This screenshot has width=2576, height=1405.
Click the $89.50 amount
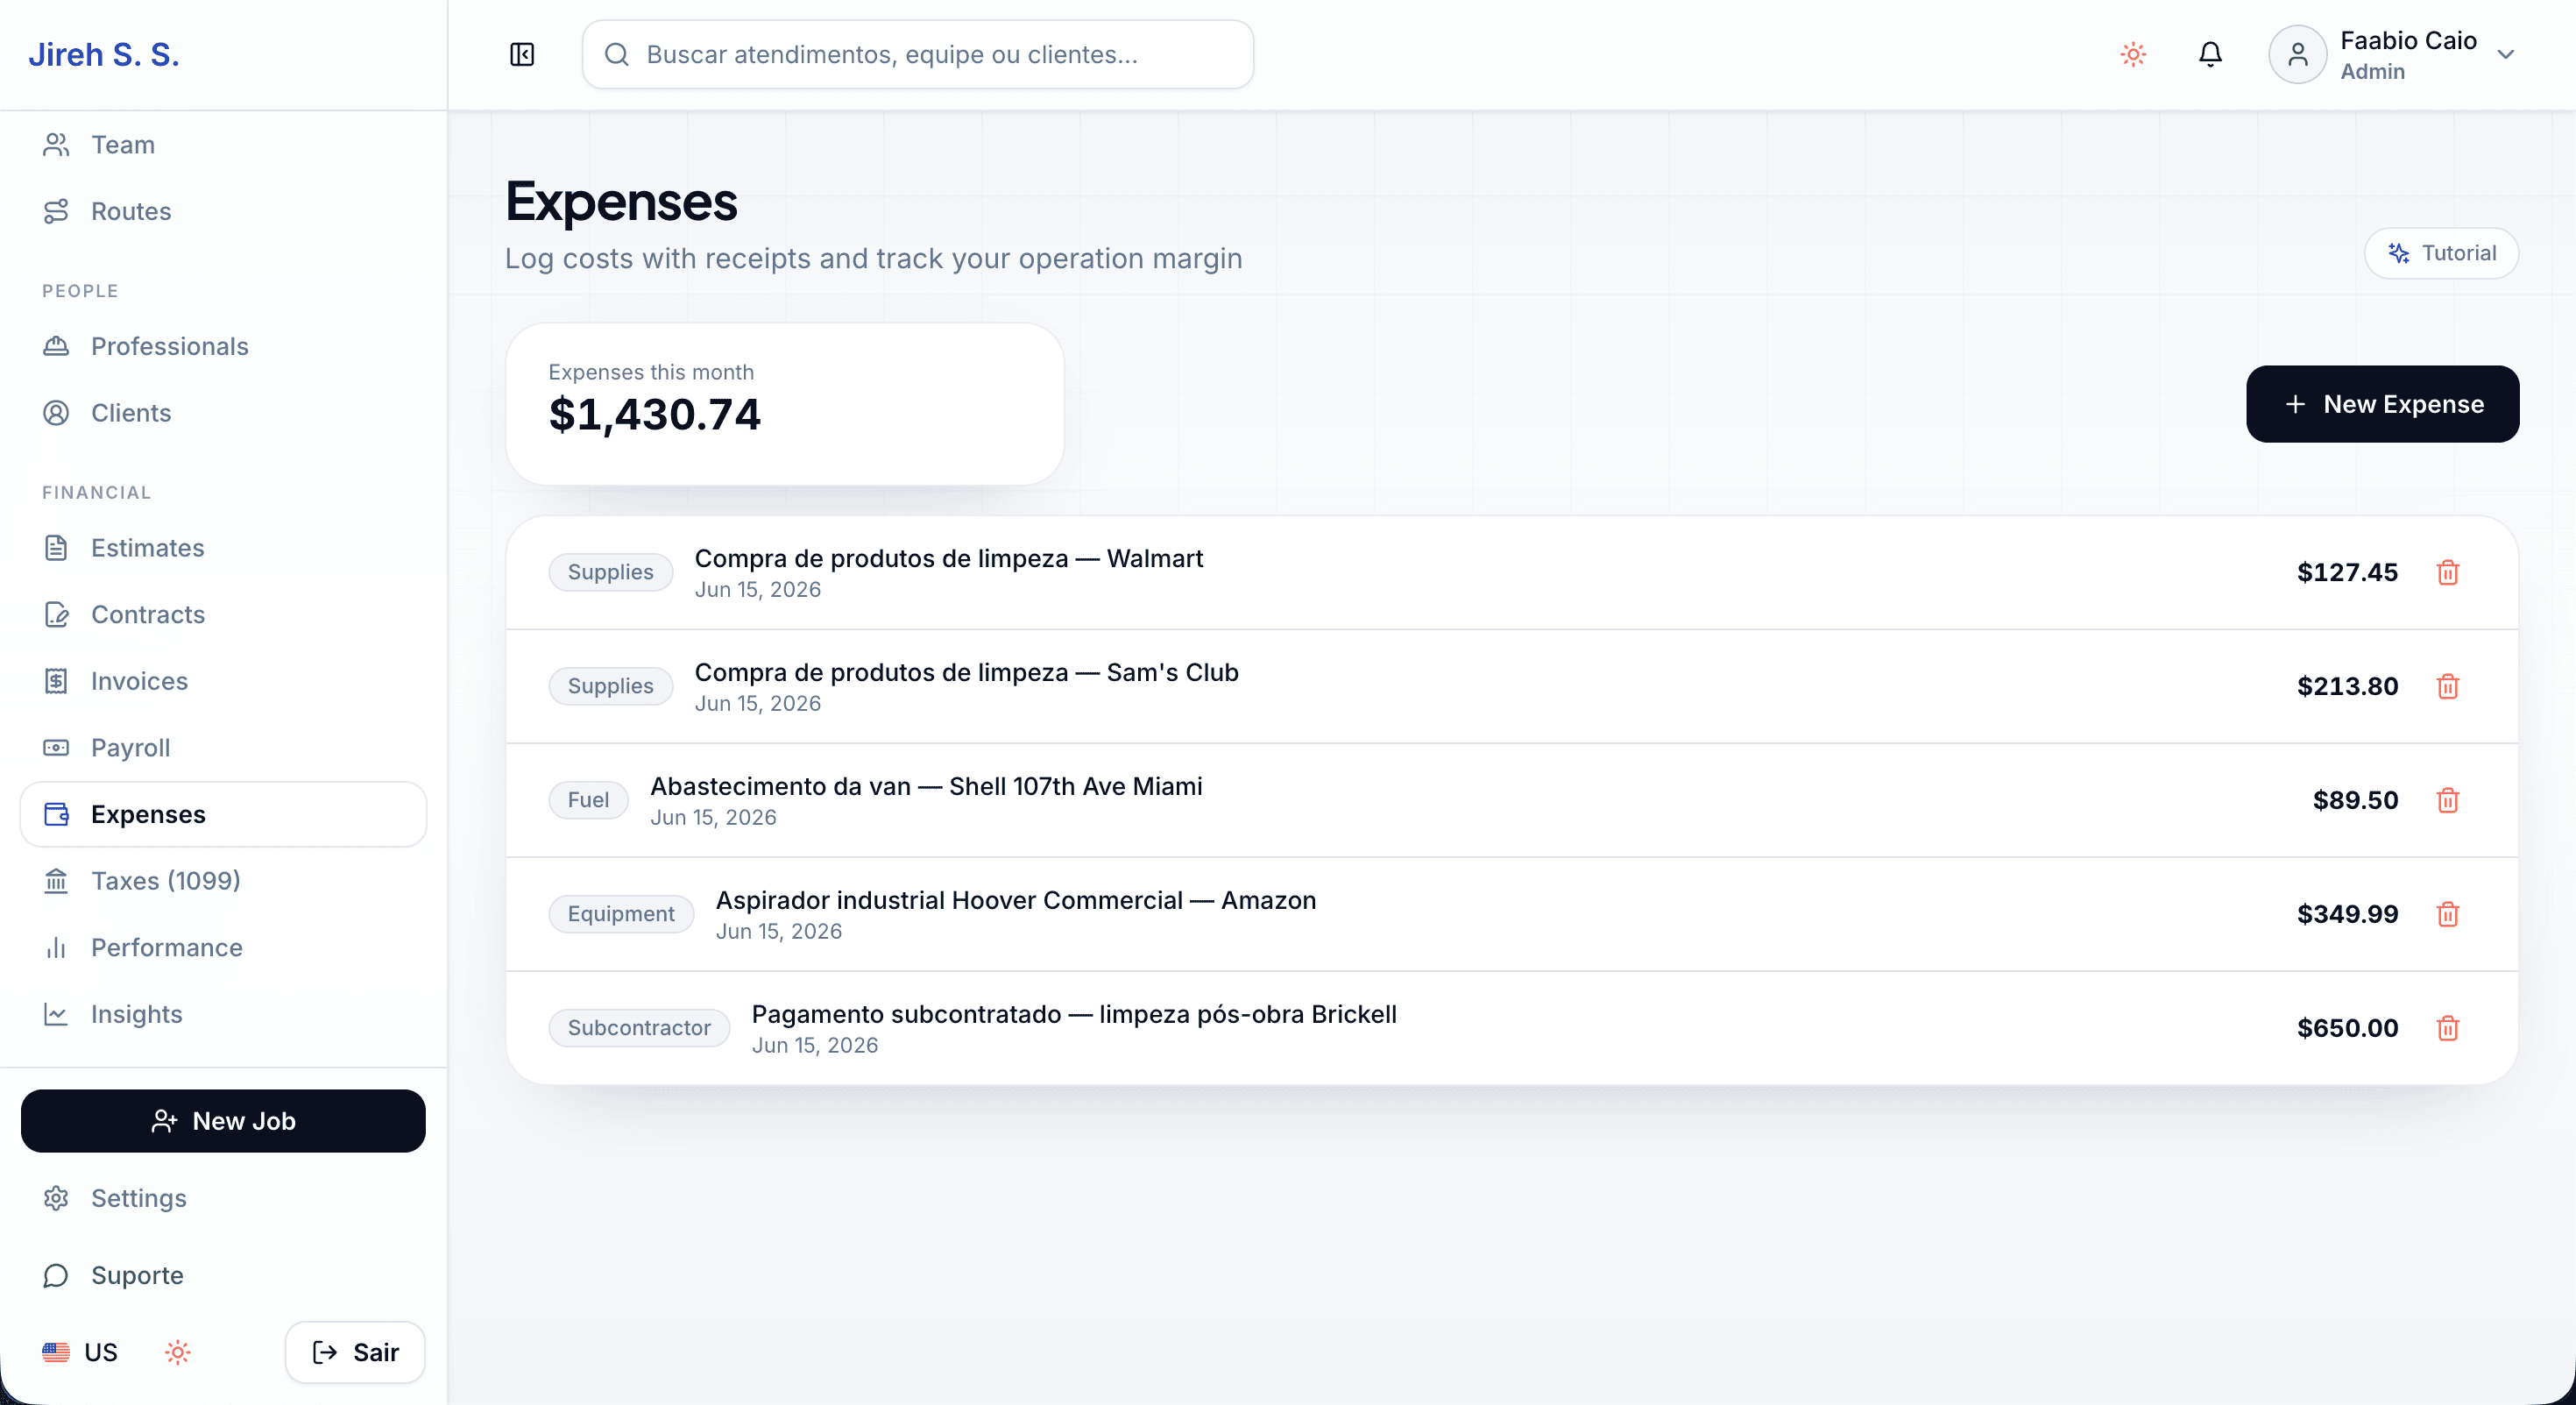pyautogui.click(x=2355, y=800)
